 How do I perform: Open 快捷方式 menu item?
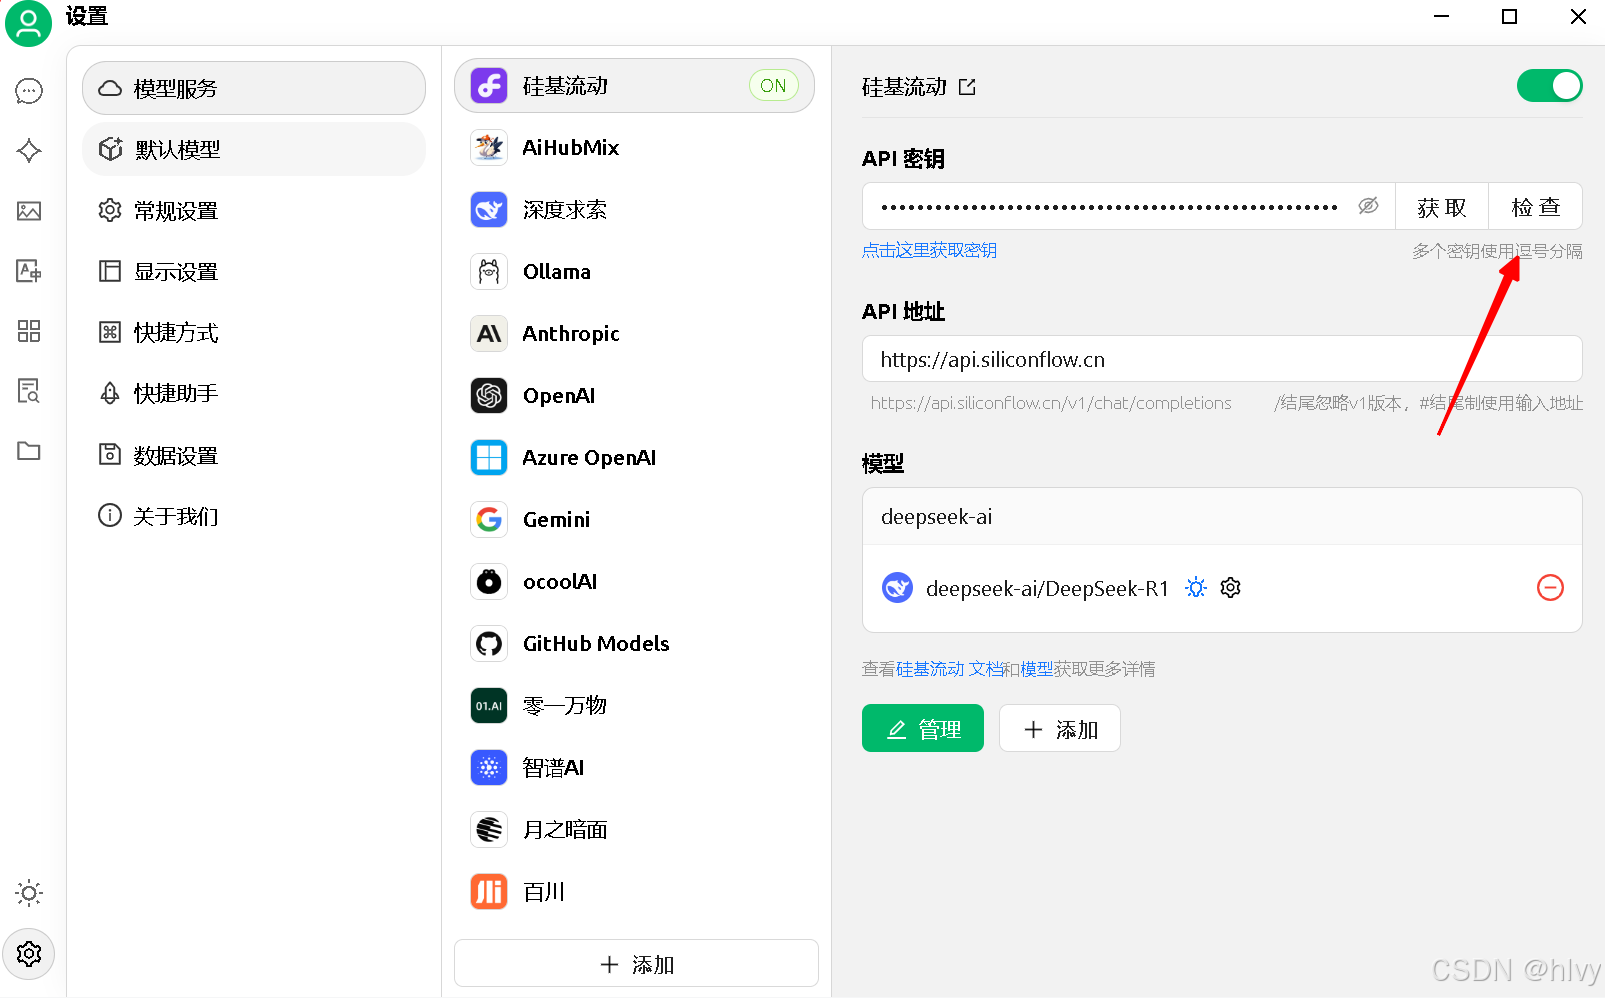tap(254, 333)
